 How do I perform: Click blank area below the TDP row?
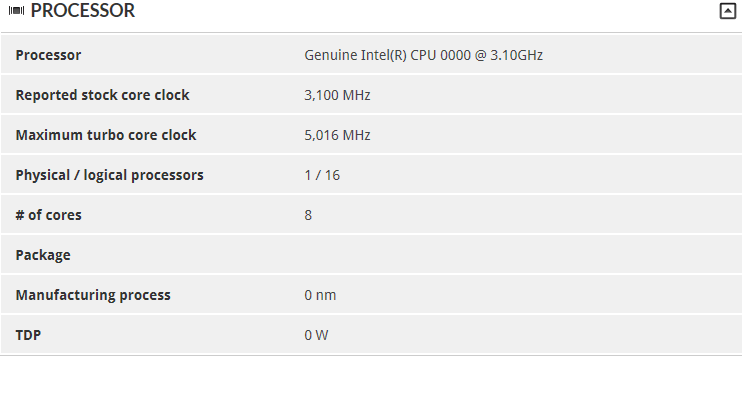point(371,376)
